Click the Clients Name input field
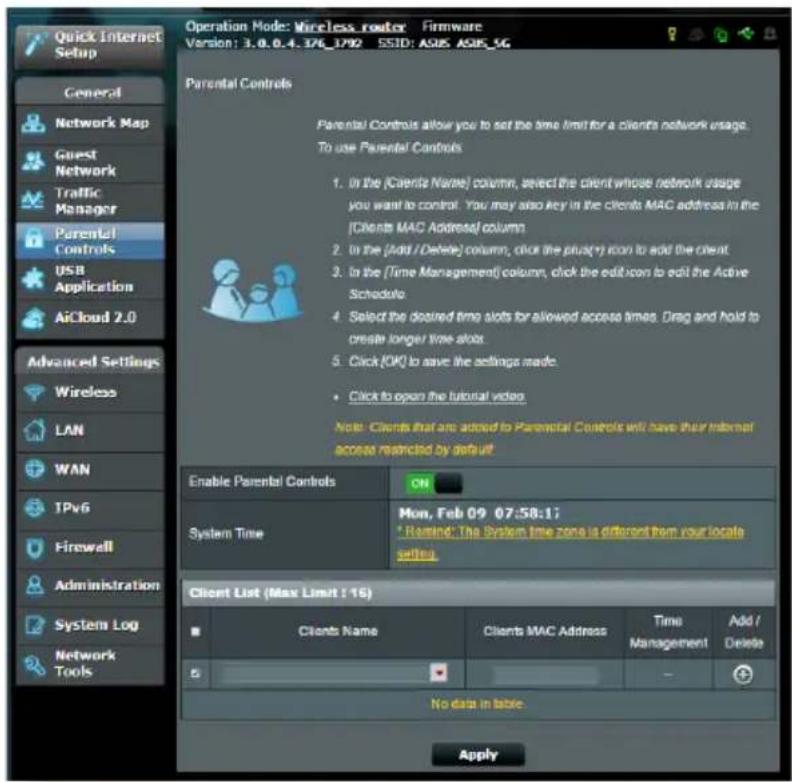This screenshot has height=782, width=792. pos(326,673)
